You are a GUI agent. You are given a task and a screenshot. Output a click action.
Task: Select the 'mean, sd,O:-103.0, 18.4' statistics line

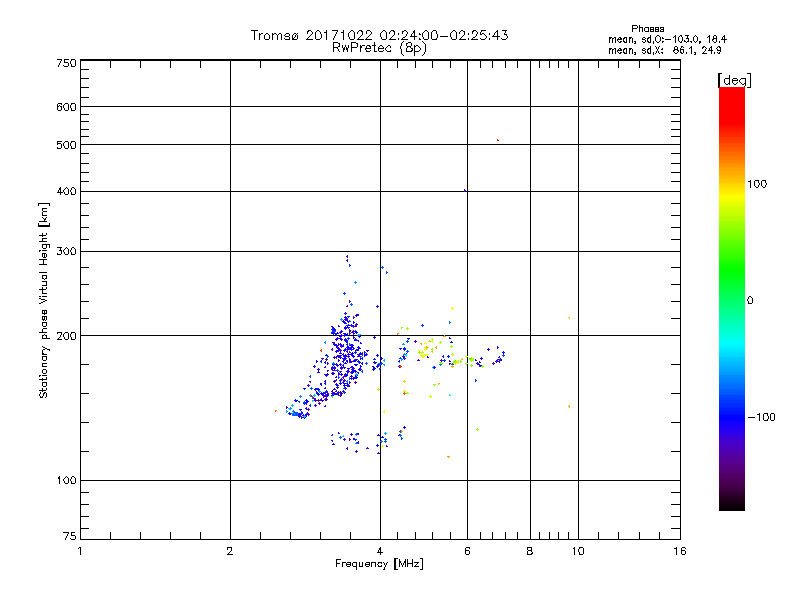click(667, 40)
